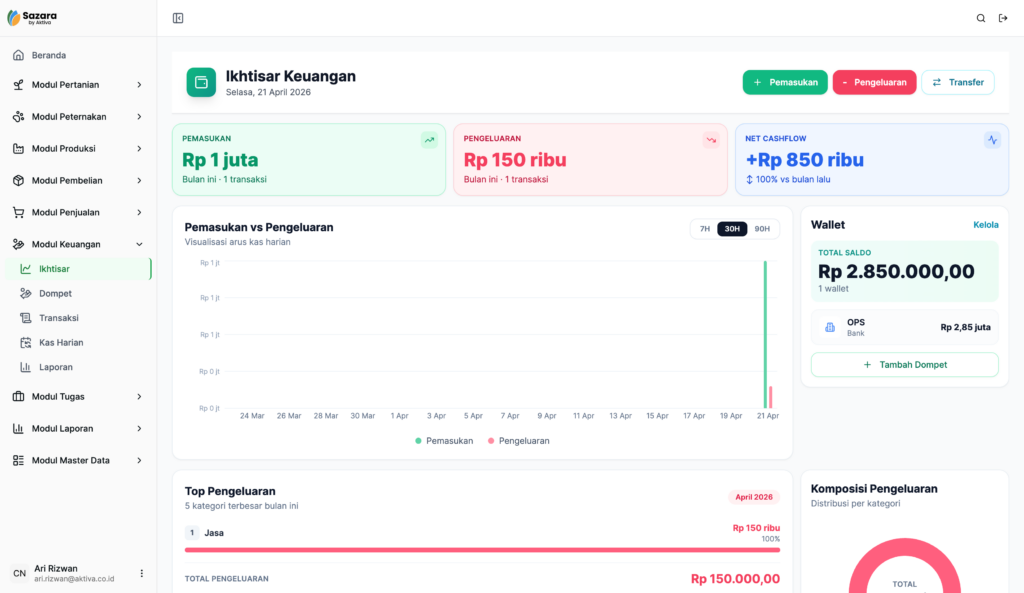Click Modul Master Data icon
Screen dimensions: 1024x593
point(18,460)
